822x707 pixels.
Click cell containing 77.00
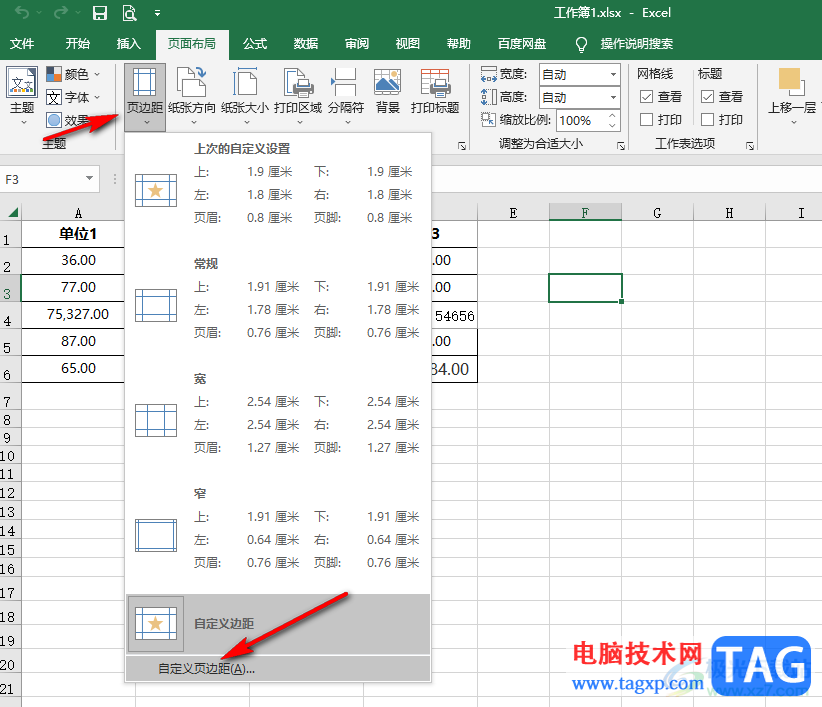point(78,287)
